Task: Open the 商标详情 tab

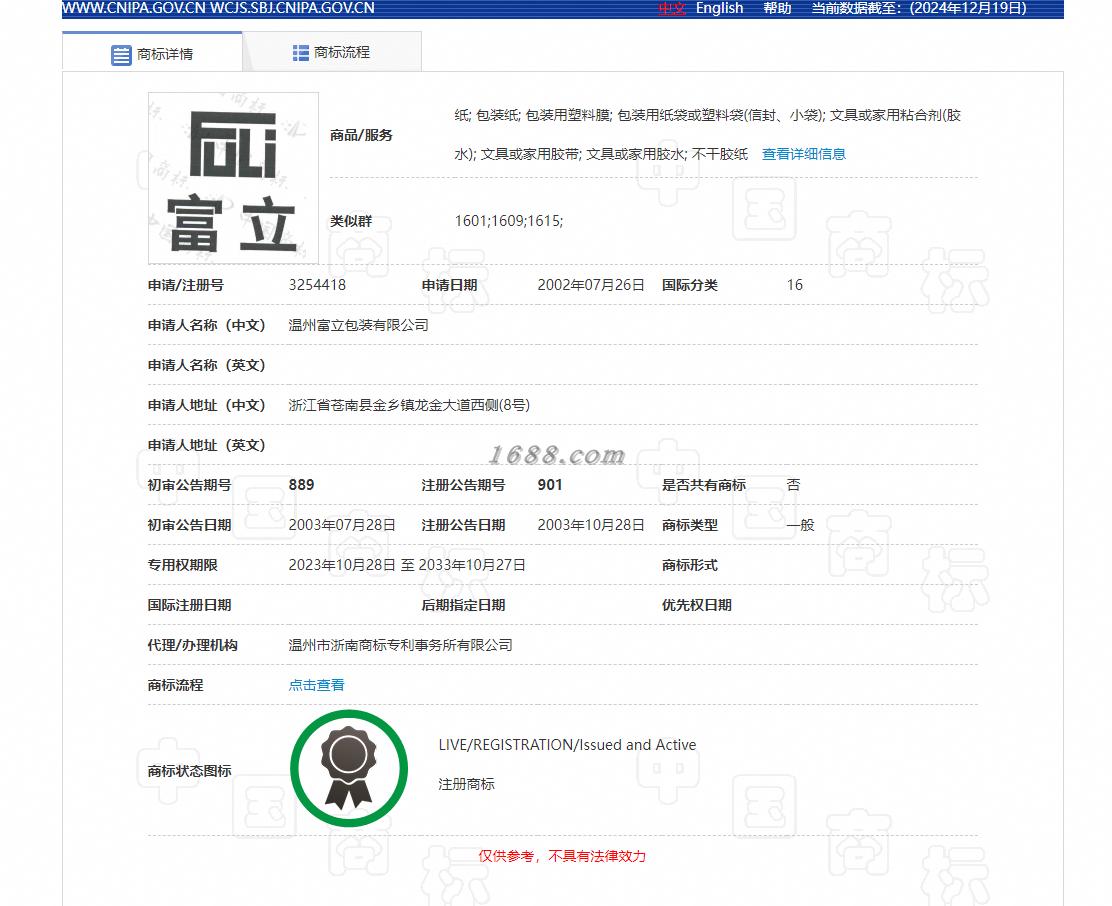Action: (152, 53)
